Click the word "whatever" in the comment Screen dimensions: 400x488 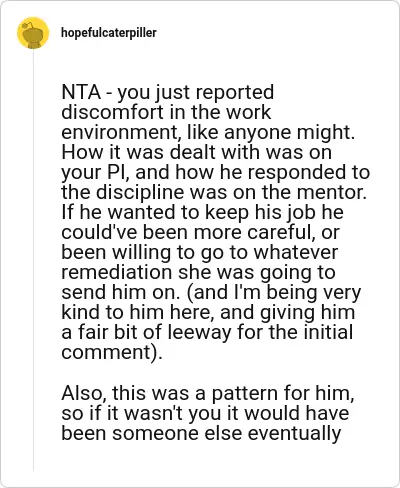tap(296, 252)
